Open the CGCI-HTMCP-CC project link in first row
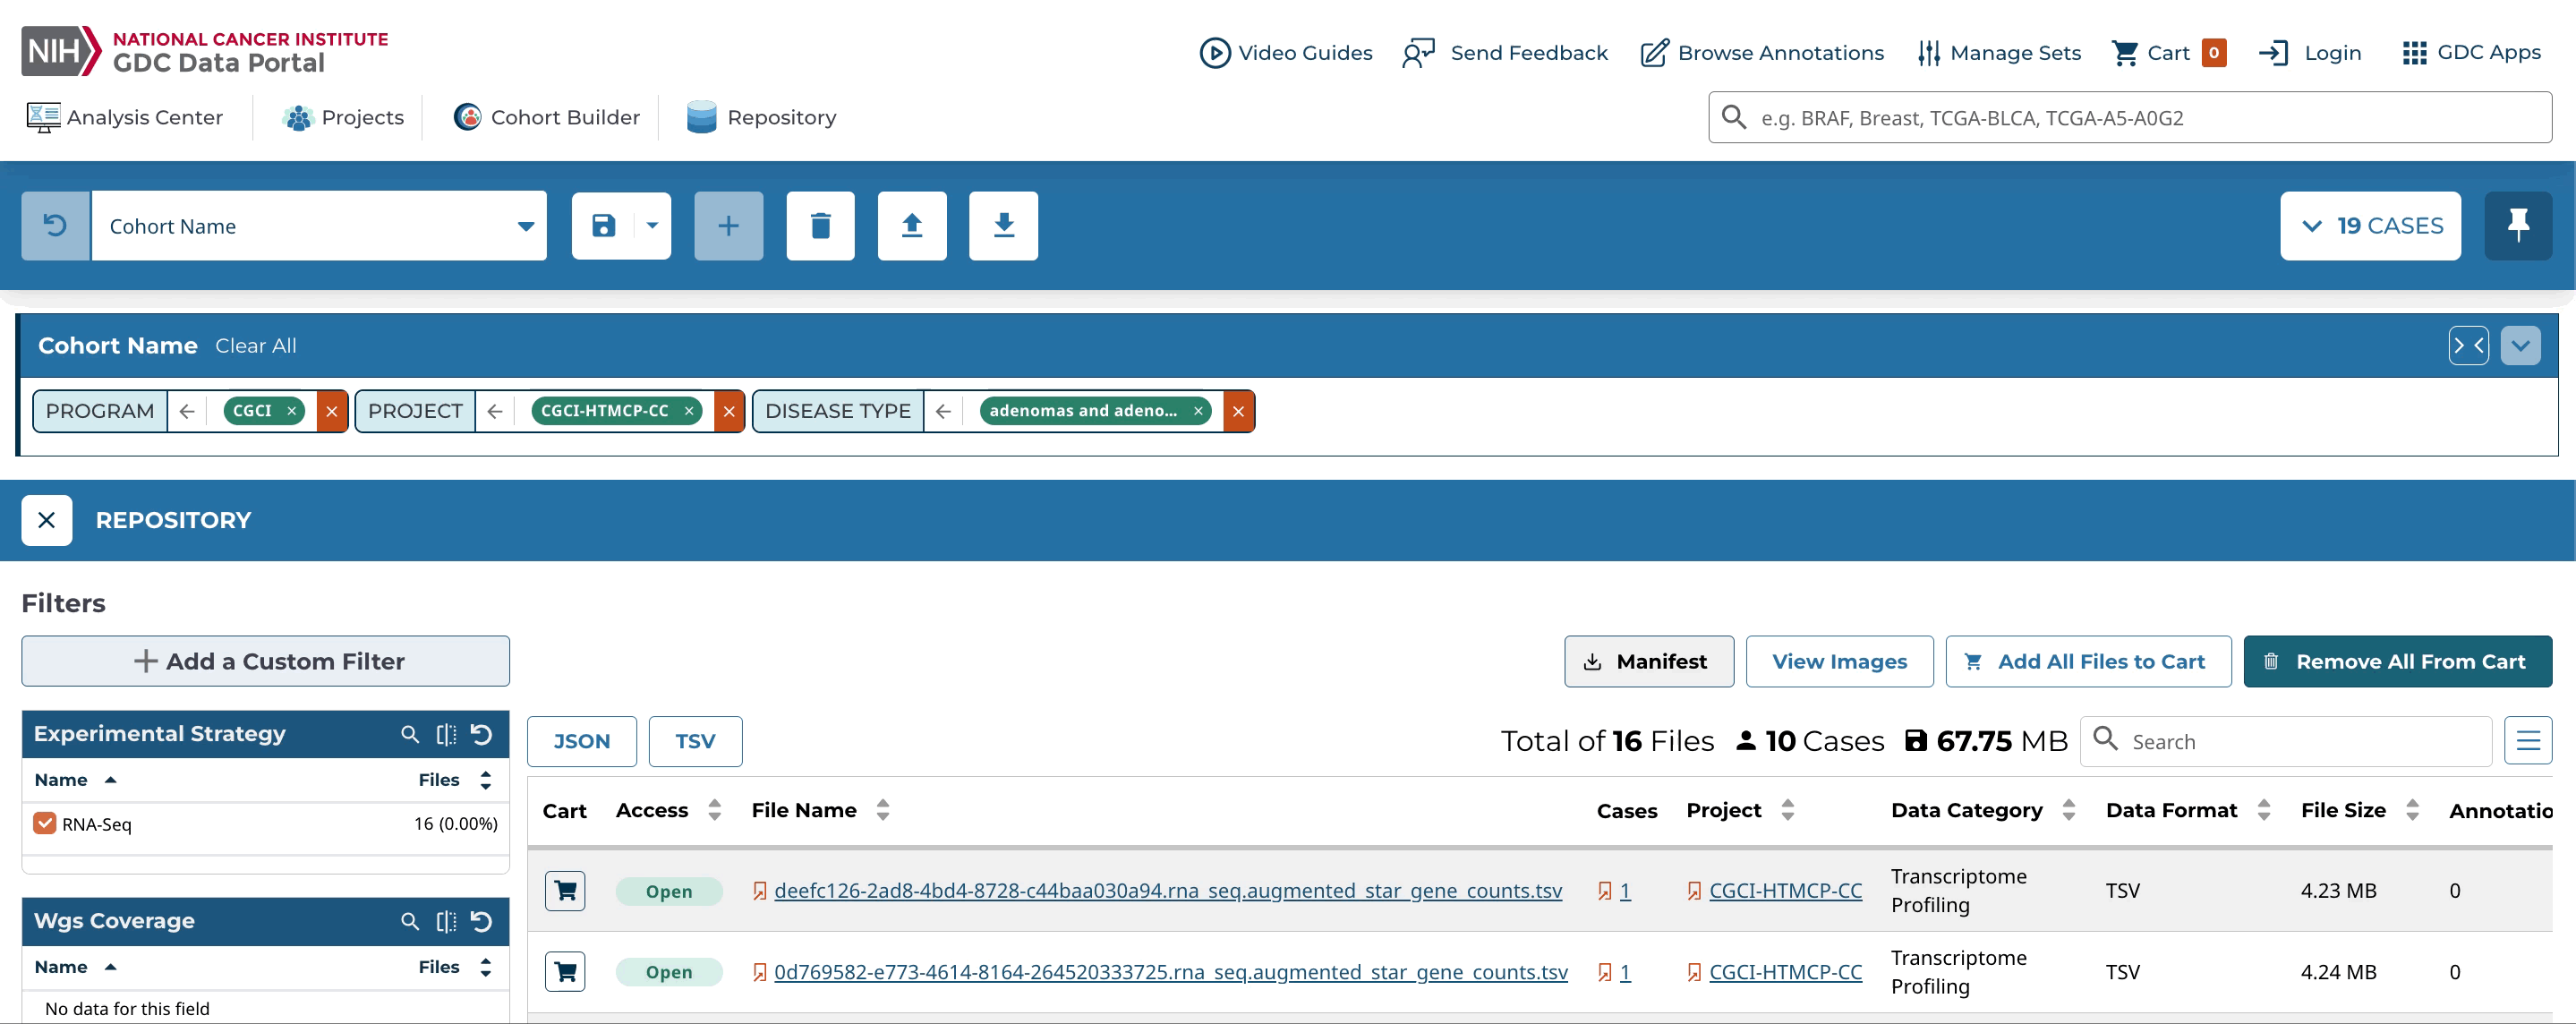Image resolution: width=2576 pixels, height=1024 pixels. click(1784, 890)
